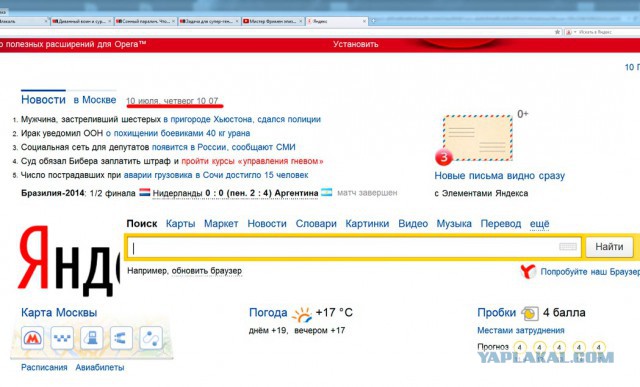Viewport: 640px width, 387px height.
Task: Click the magnet icon under Карта Москвы
Action: point(121,338)
